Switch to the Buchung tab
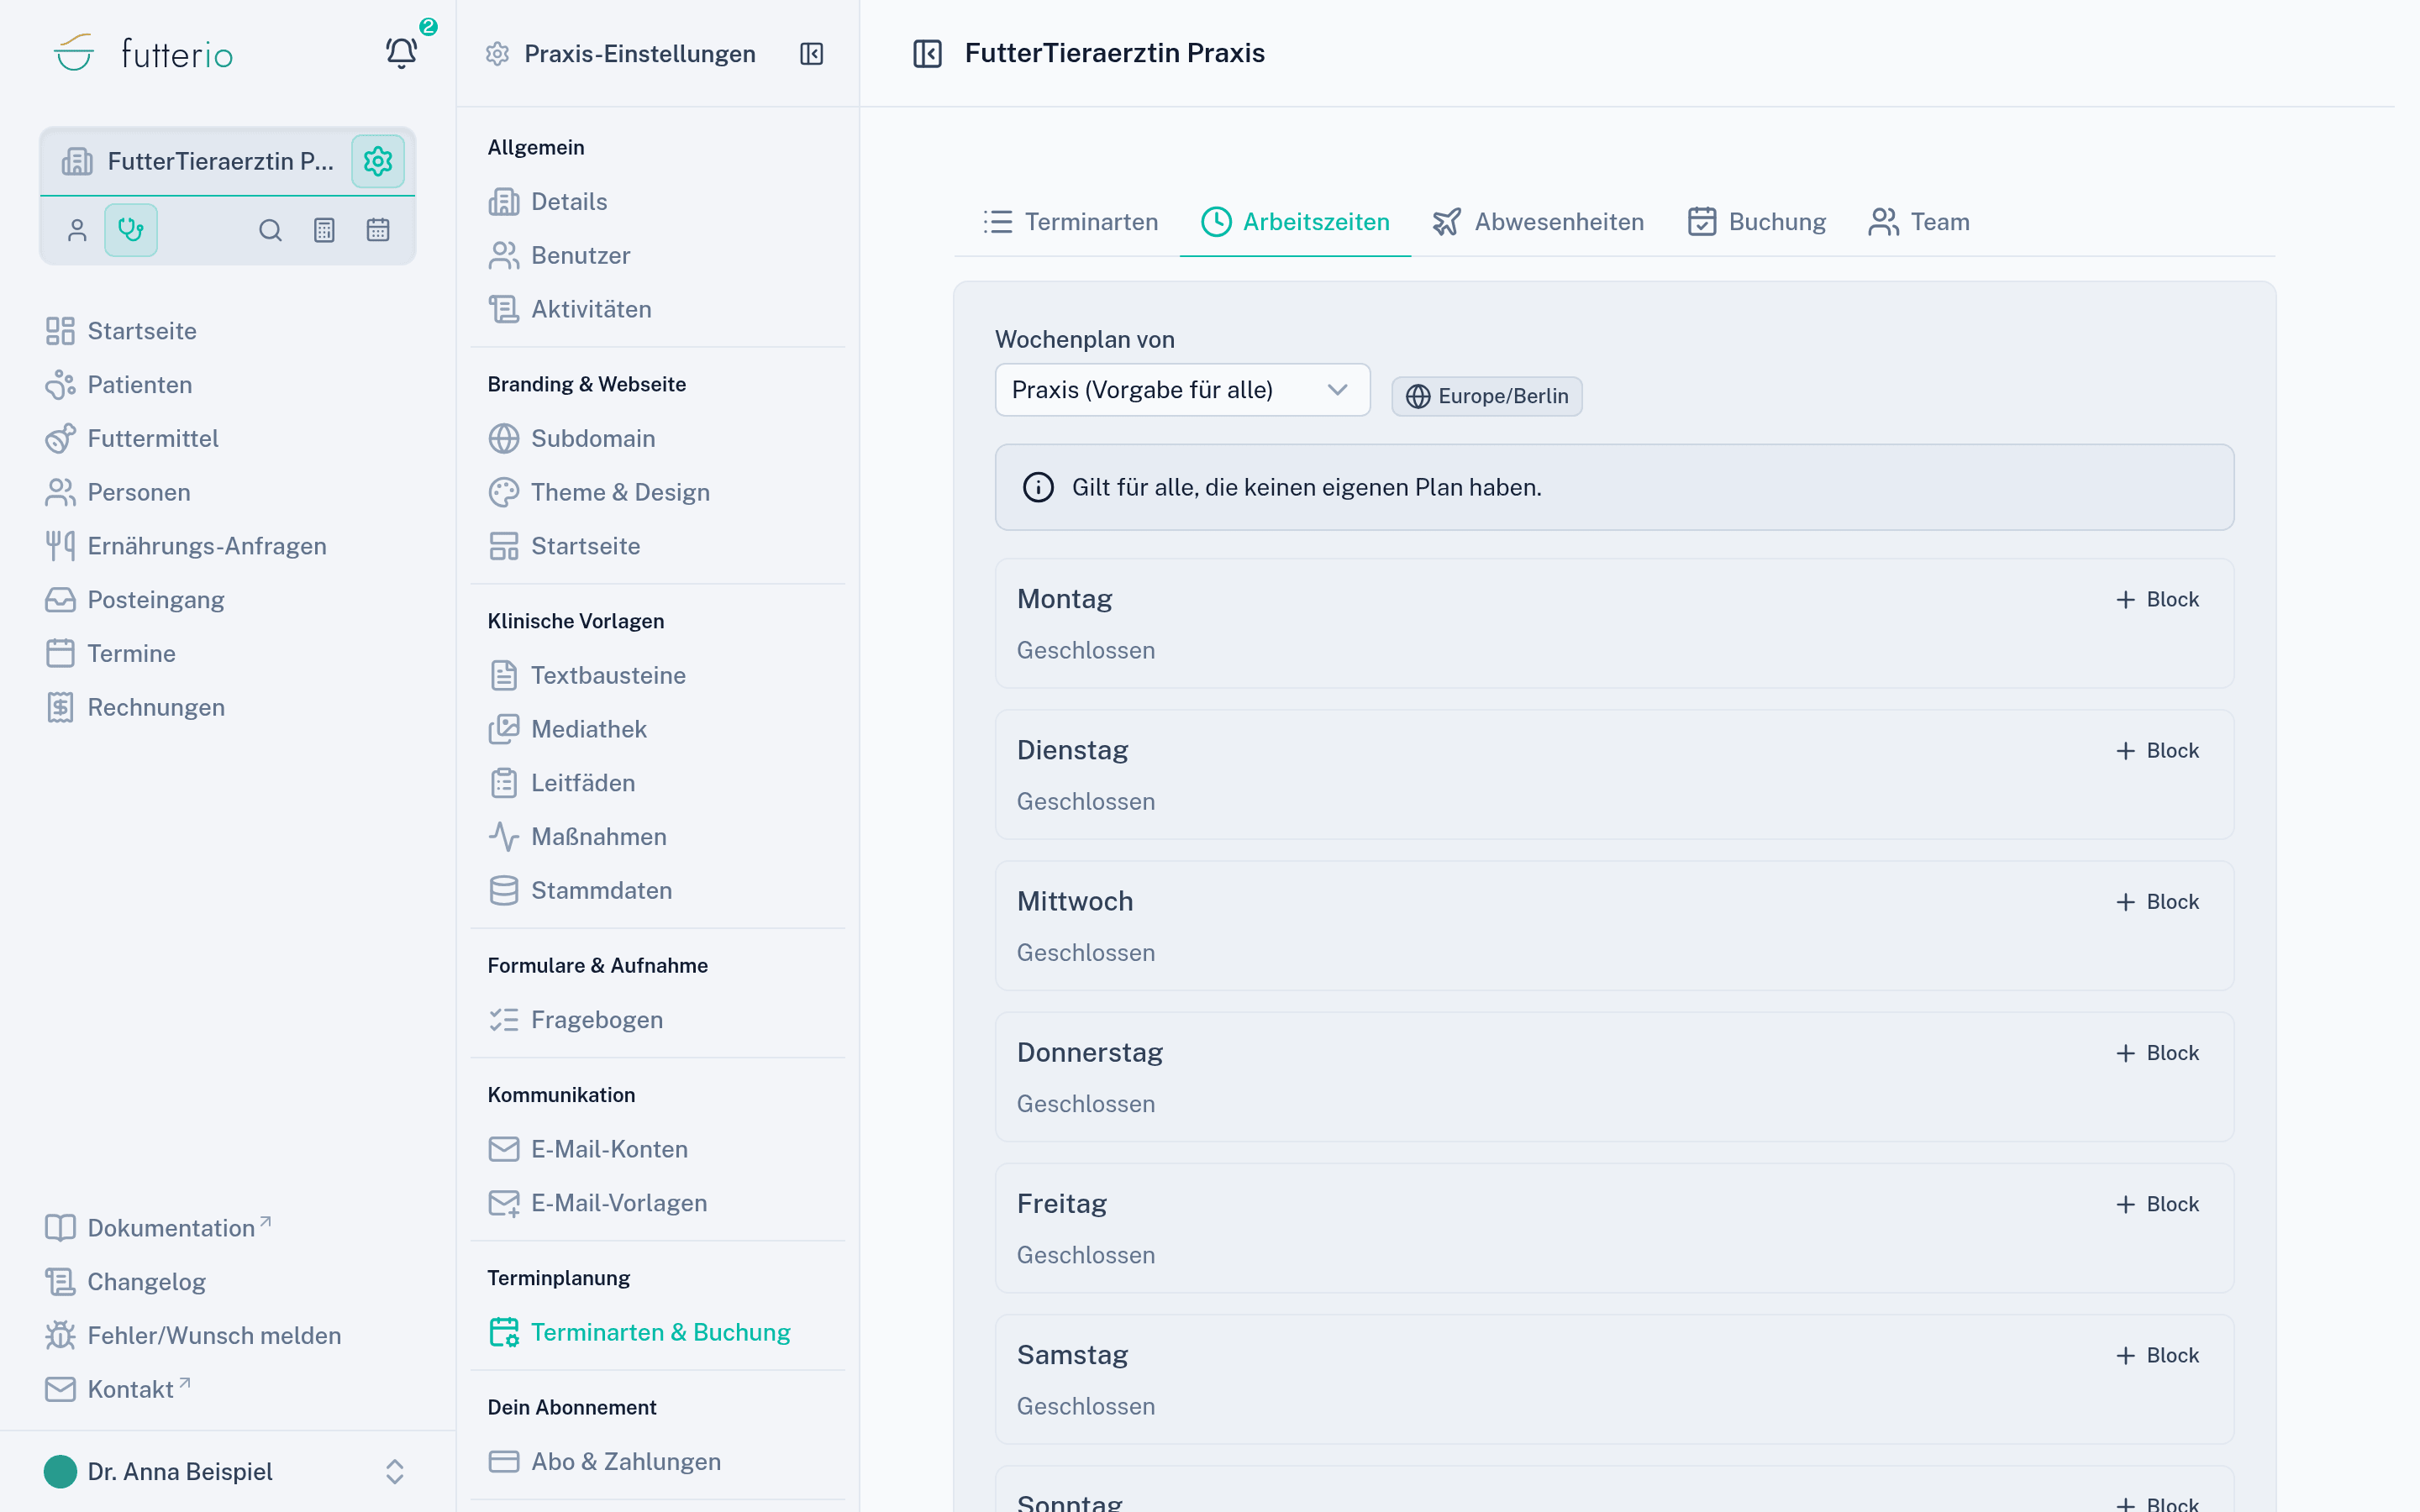Viewport: 2420px width, 1512px height. (1757, 222)
